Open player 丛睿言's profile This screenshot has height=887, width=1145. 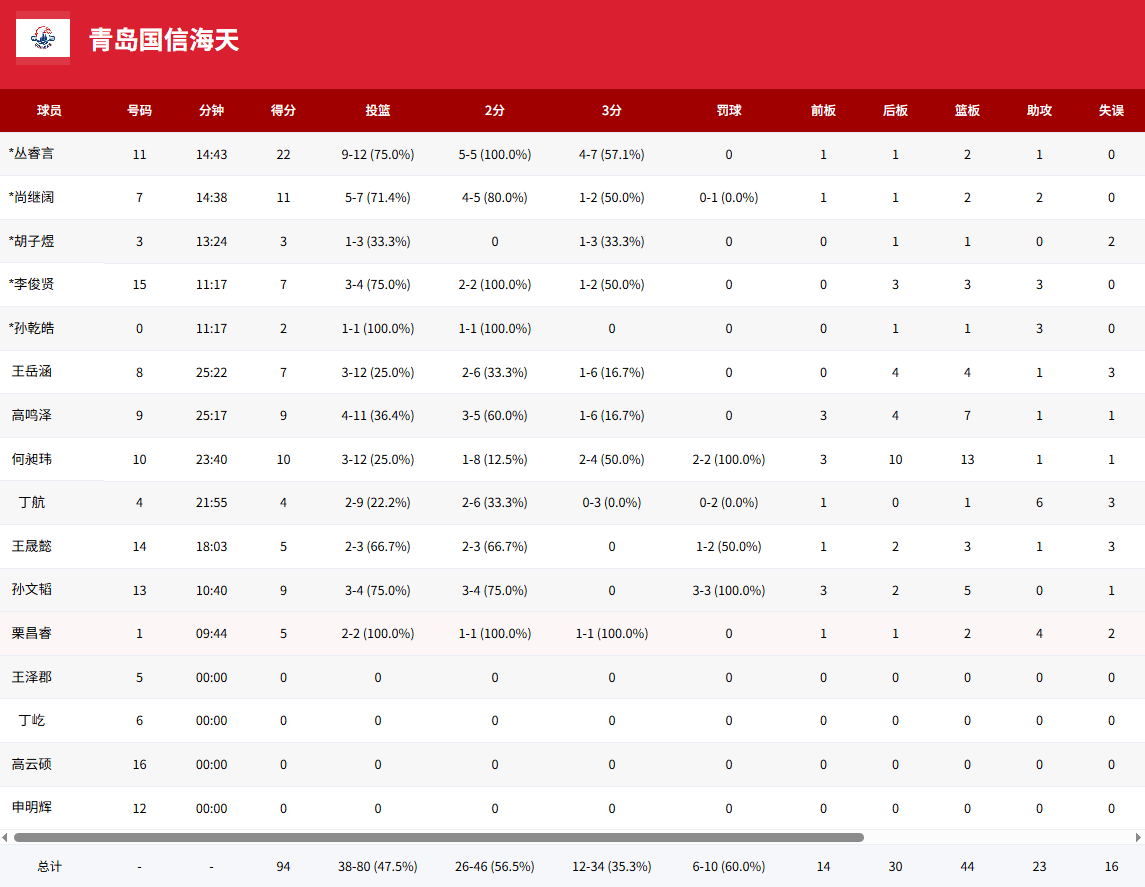[31, 154]
